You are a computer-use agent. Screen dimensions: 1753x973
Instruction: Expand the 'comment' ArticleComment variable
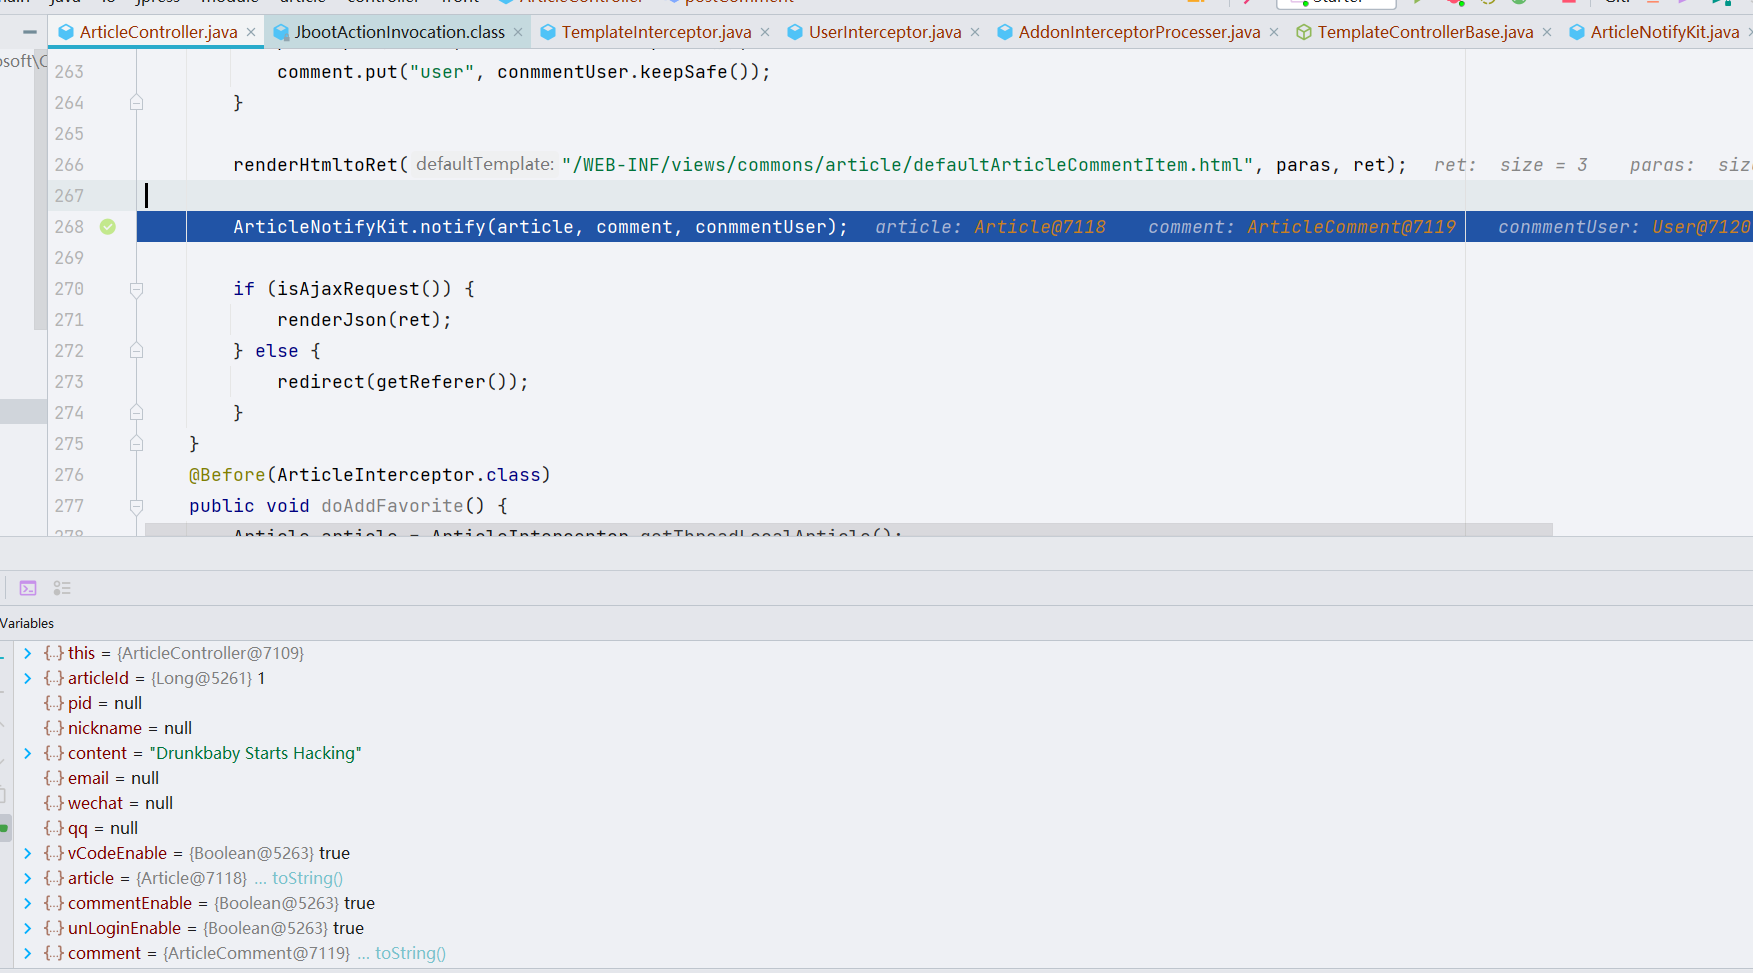(x=28, y=953)
